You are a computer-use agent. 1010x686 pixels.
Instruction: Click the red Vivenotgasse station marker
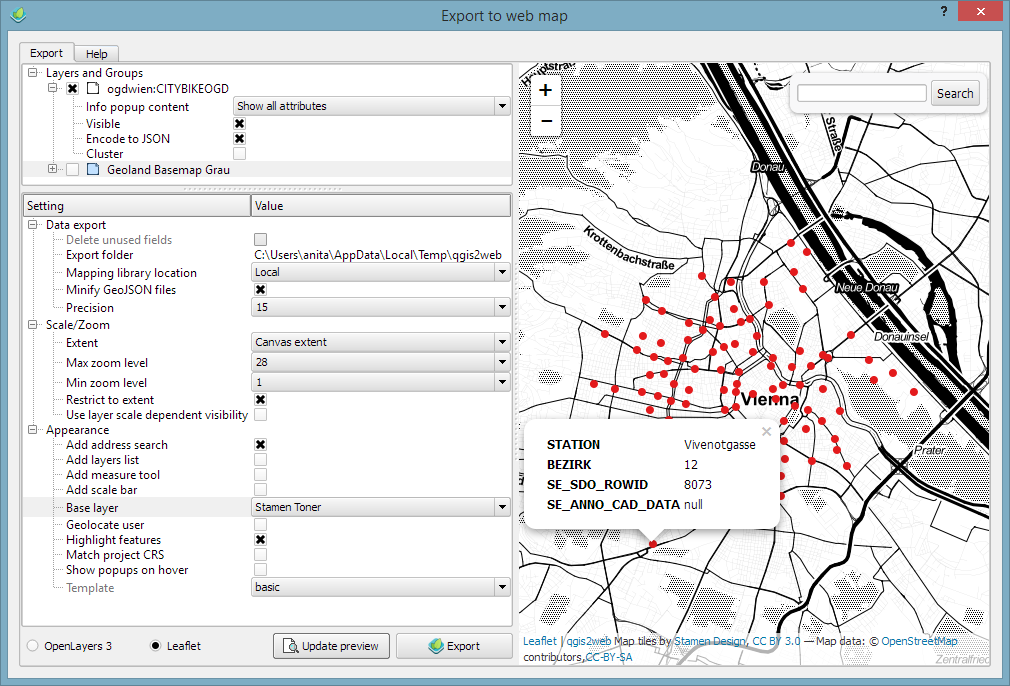652,545
